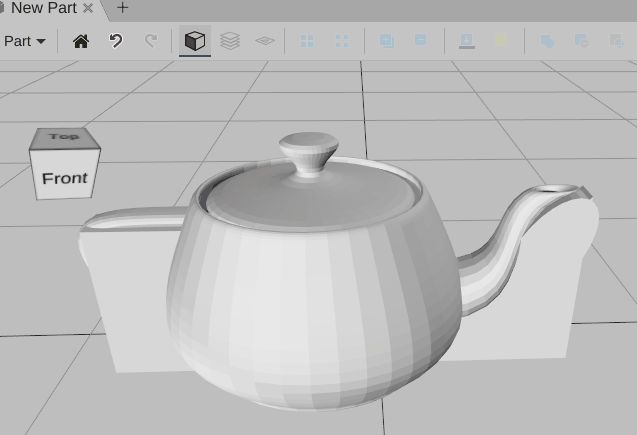Select the solid cube view mode
Screen dimensions: 637x435
click(x=195, y=41)
